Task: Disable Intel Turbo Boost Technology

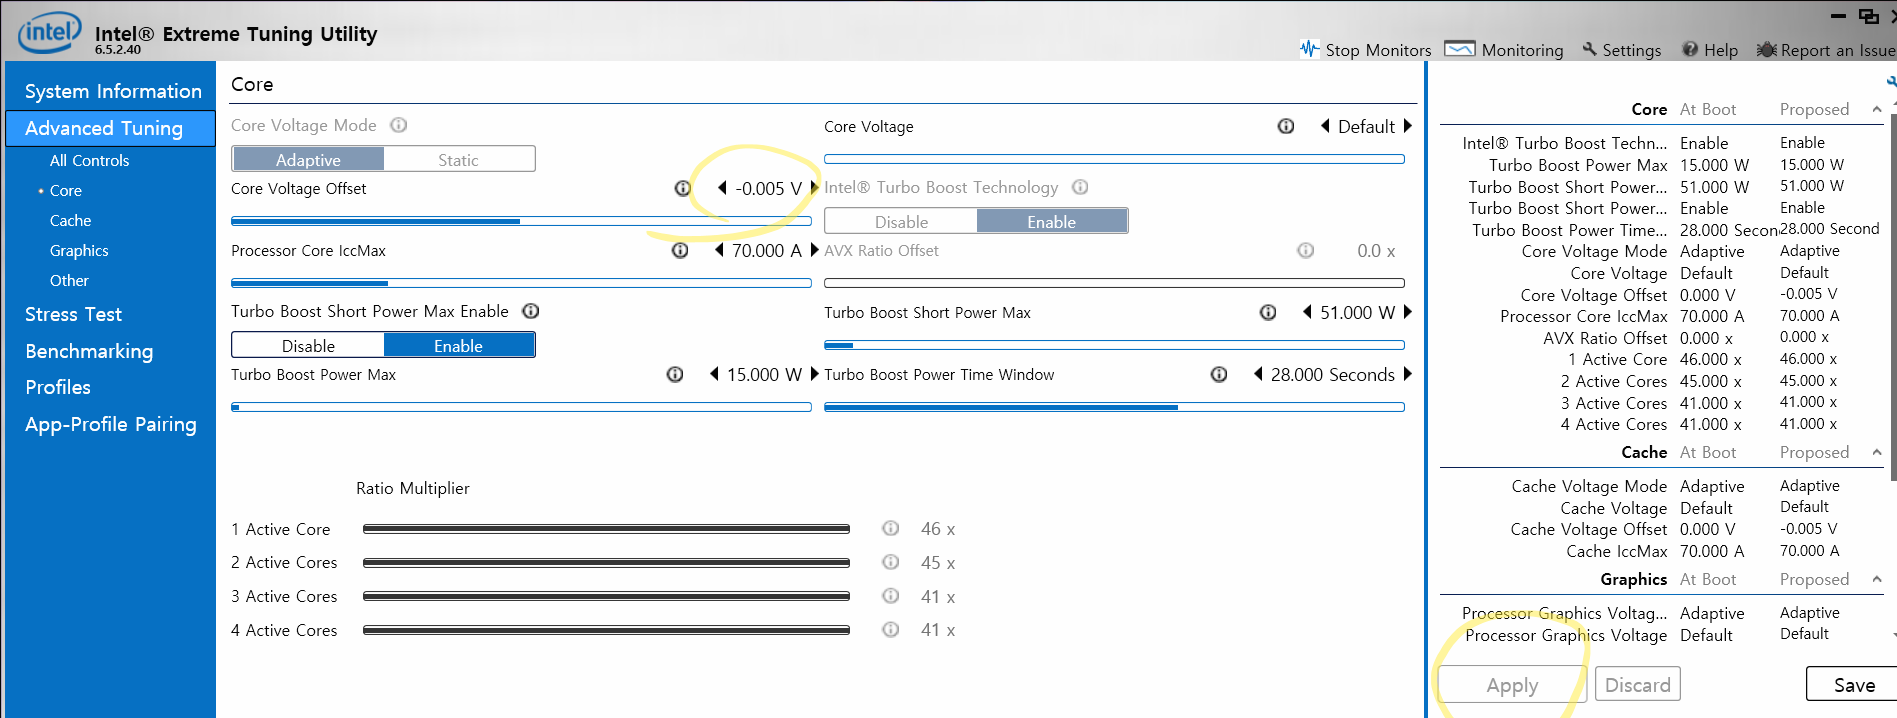Action: 901,221
